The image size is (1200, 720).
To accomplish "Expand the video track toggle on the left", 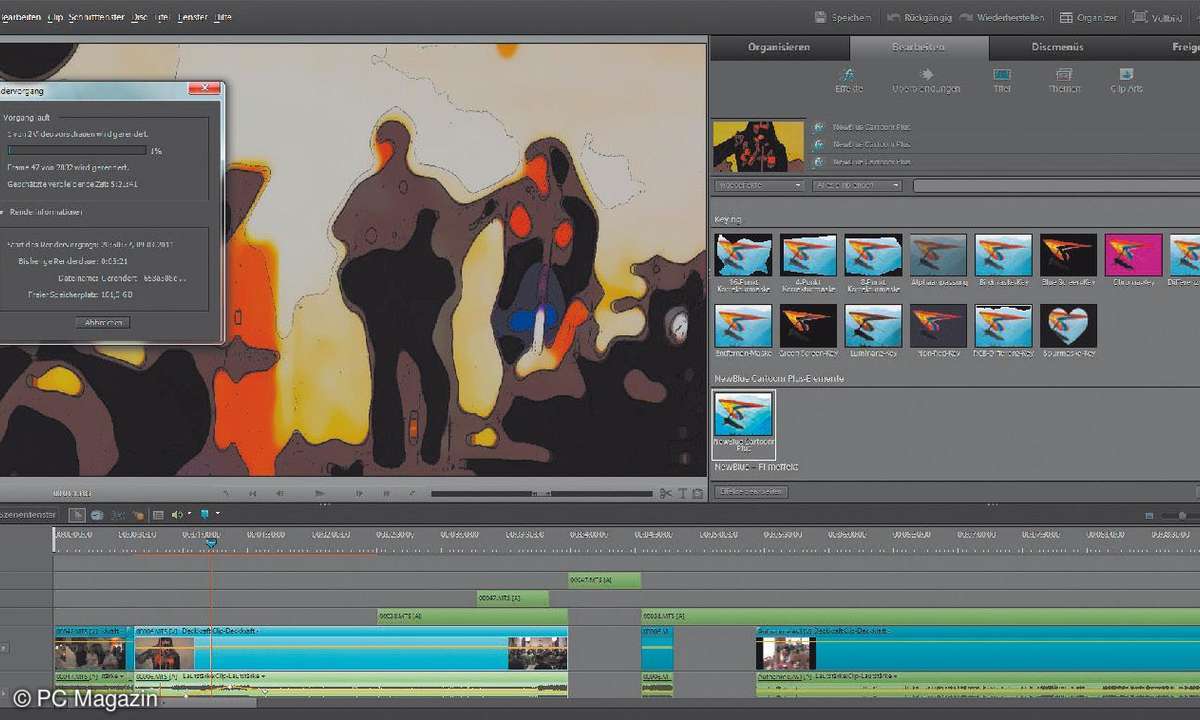I will [3, 648].
